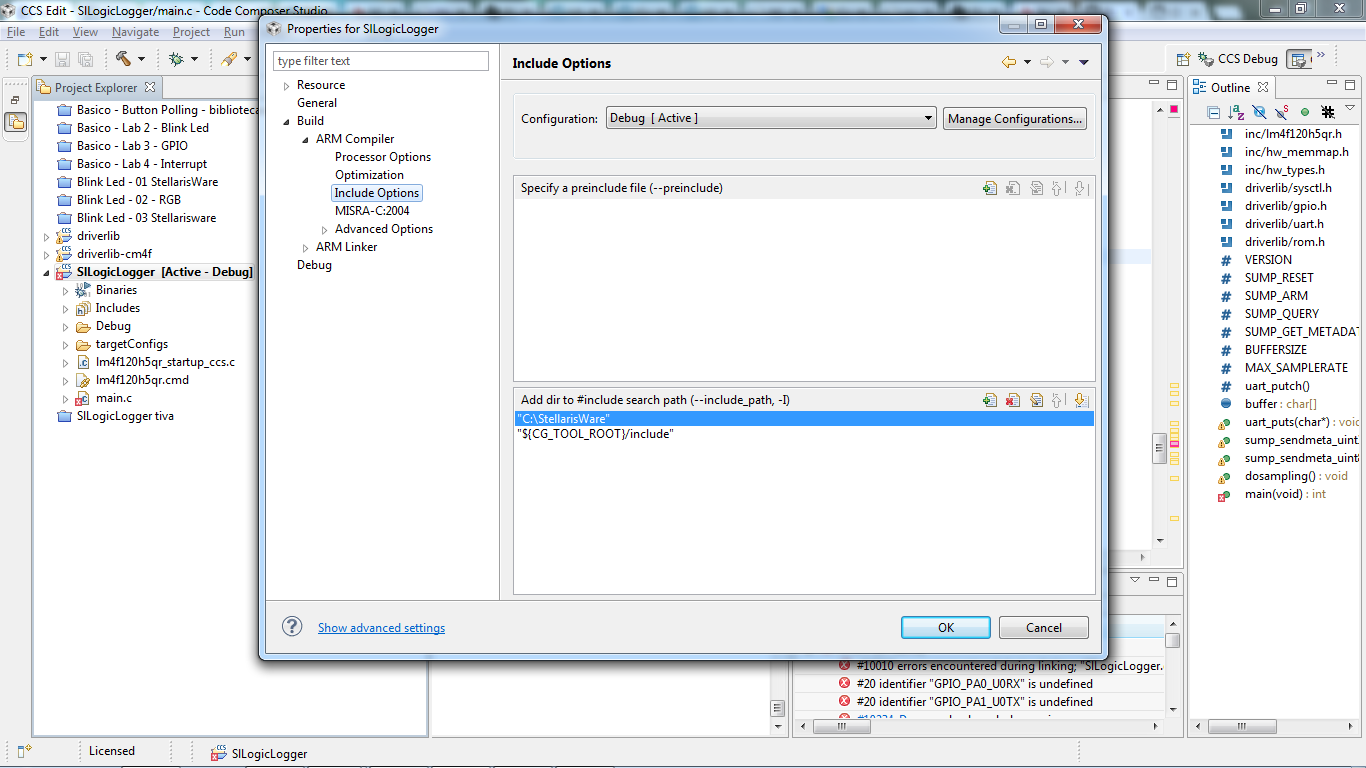Open the File menu in Code Composer Studio
The image size is (1366, 768).
[x=16, y=32]
